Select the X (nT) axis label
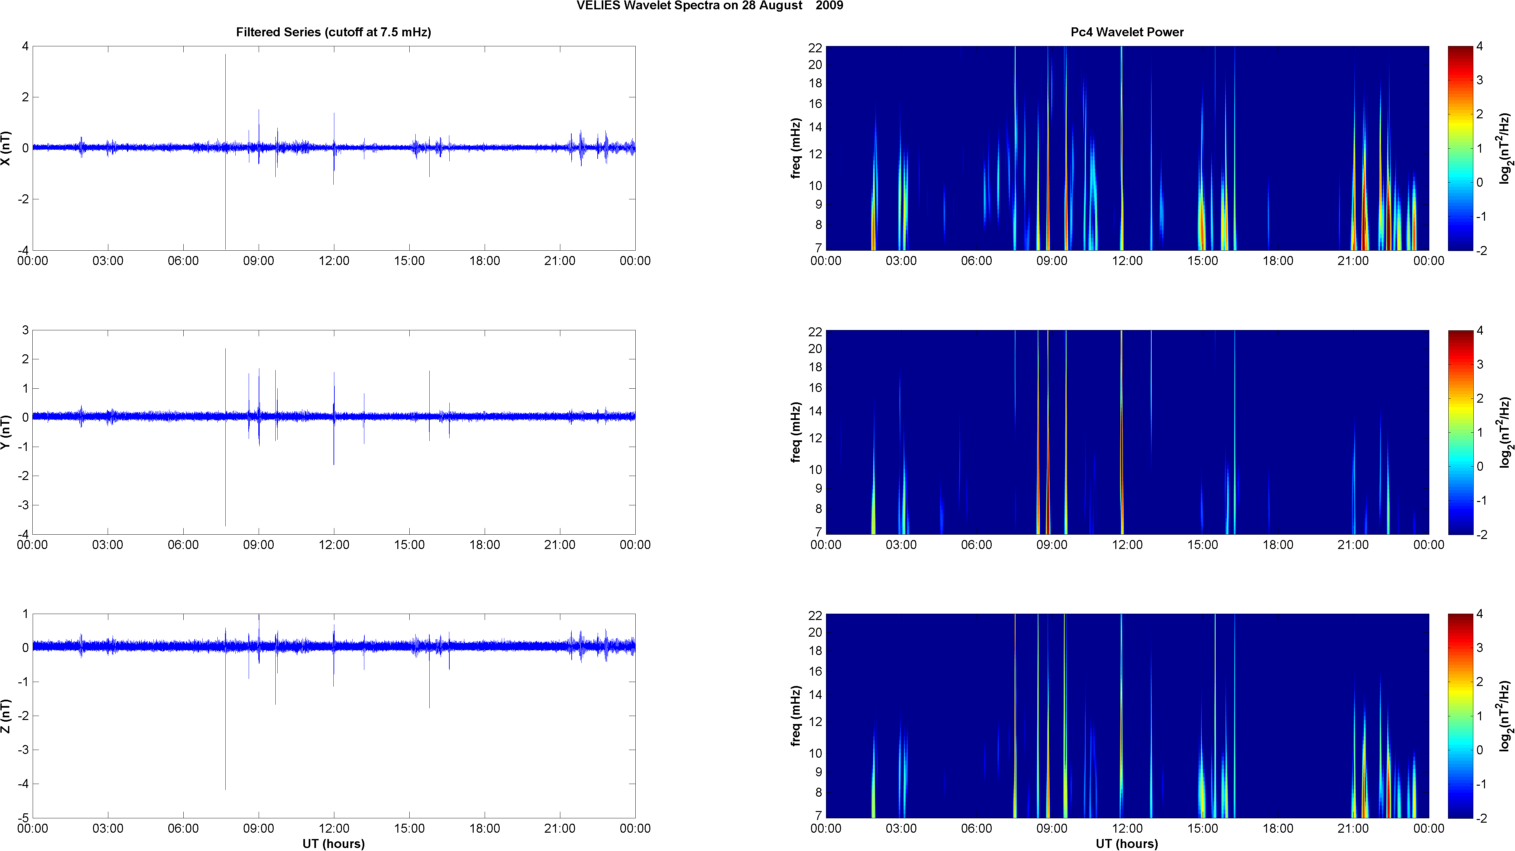The width and height of the screenshot is (1515, 851). (x=8, y=148)
